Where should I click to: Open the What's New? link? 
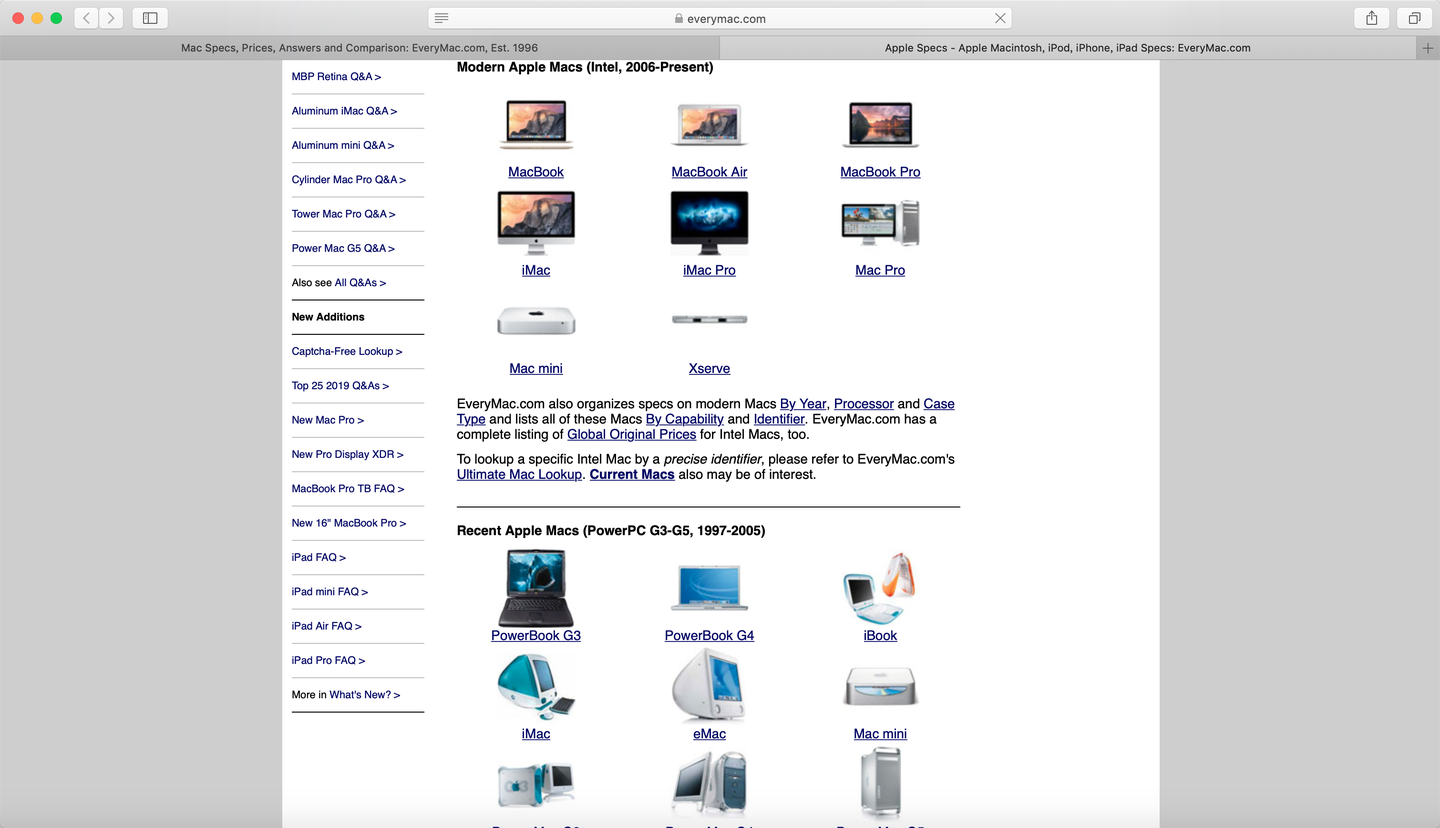(x=365, y=695)
